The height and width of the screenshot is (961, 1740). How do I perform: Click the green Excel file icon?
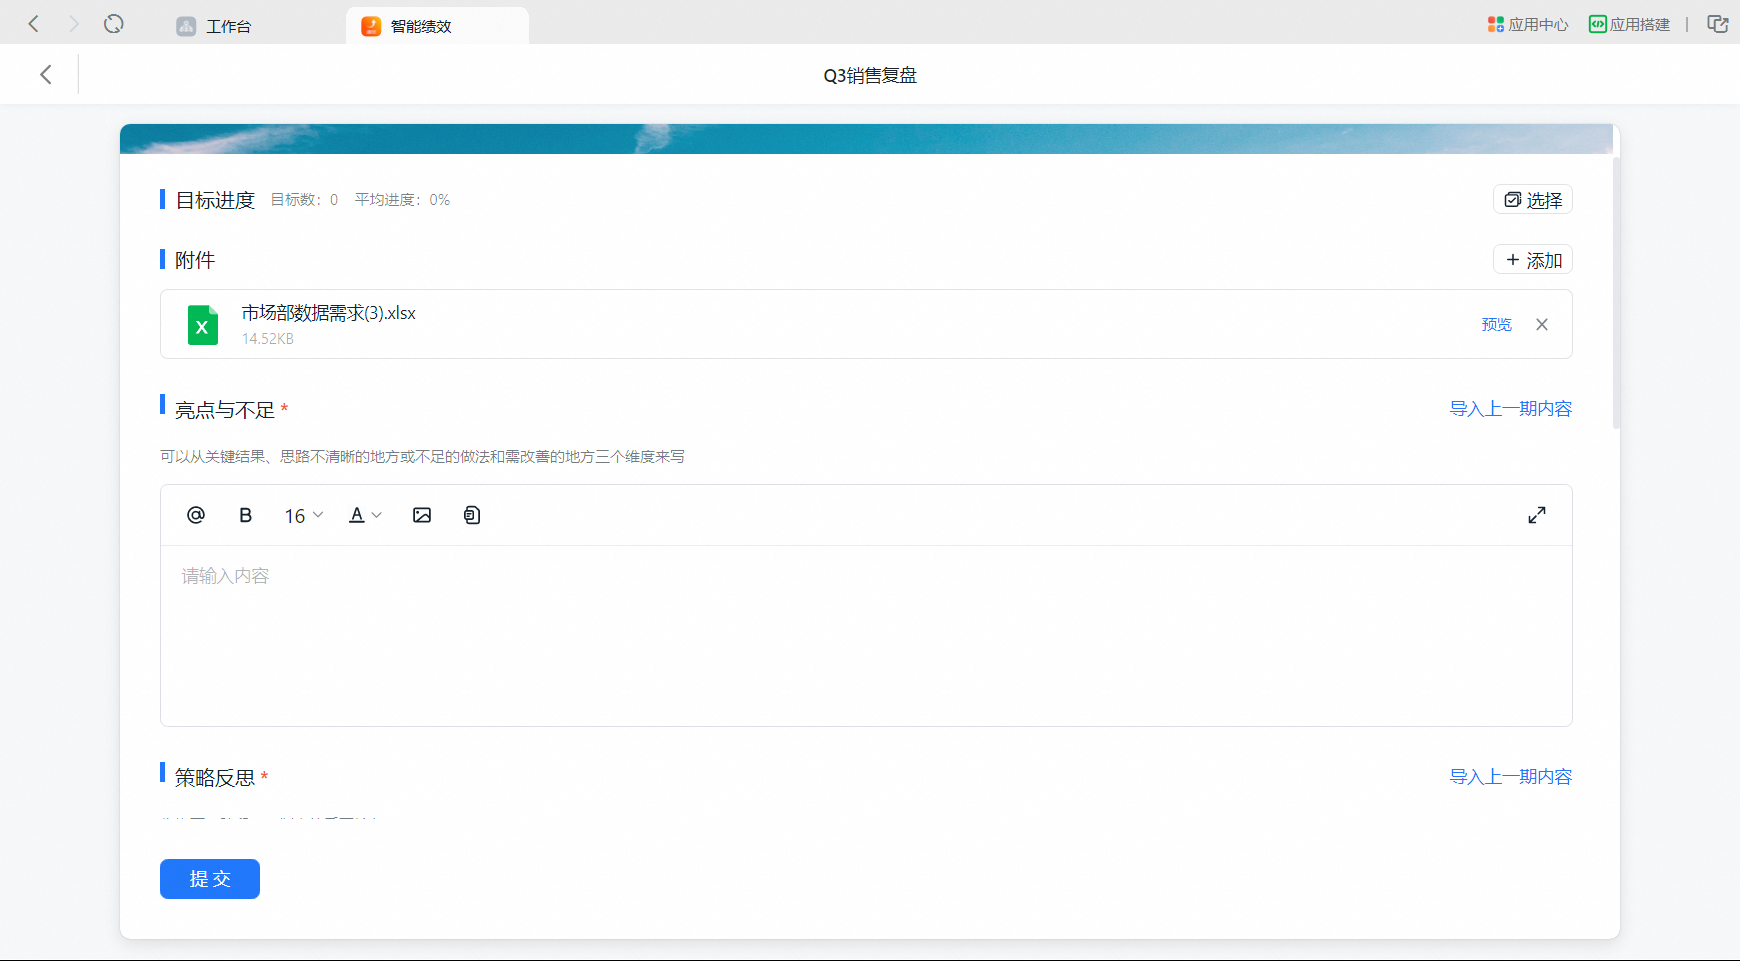tap(203, 325)
